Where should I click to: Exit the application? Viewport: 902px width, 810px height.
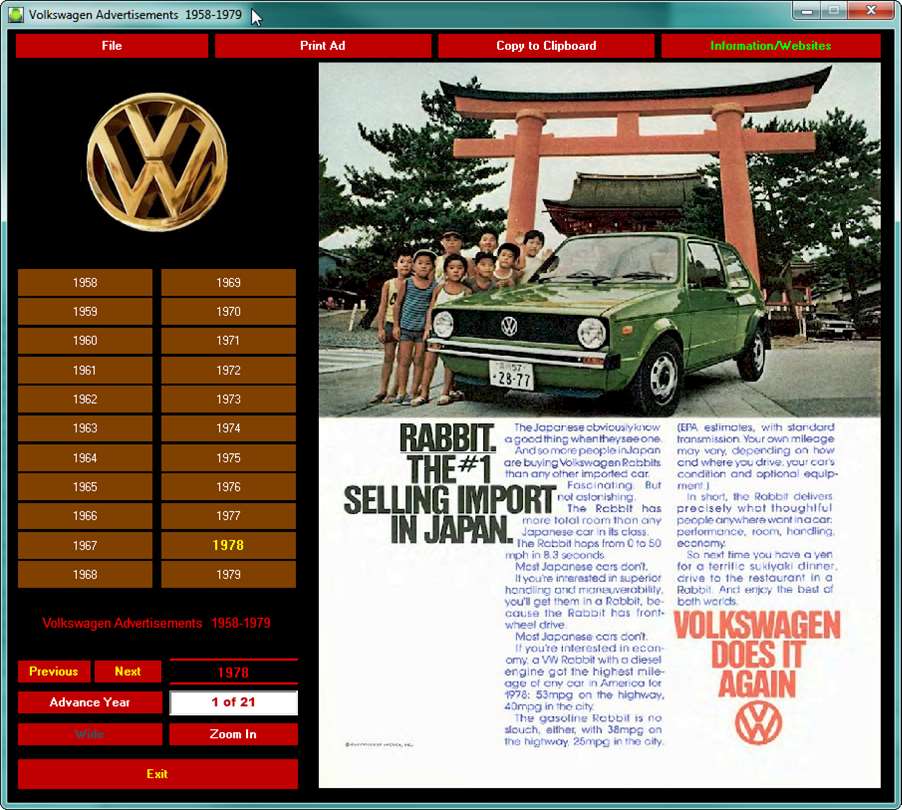pos(158,774)
